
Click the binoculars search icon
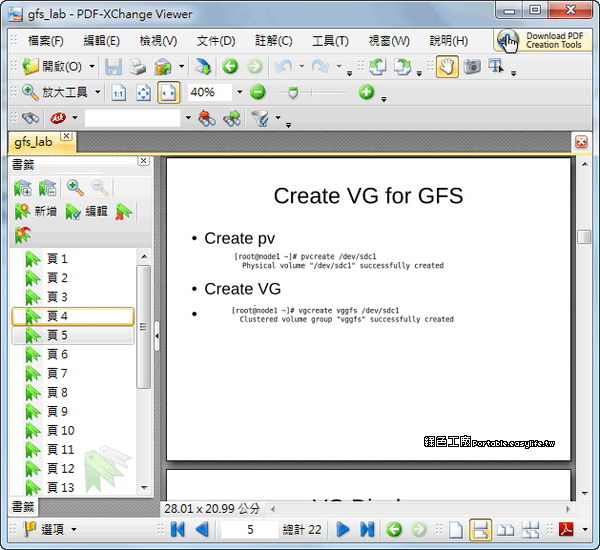point(30,118)
